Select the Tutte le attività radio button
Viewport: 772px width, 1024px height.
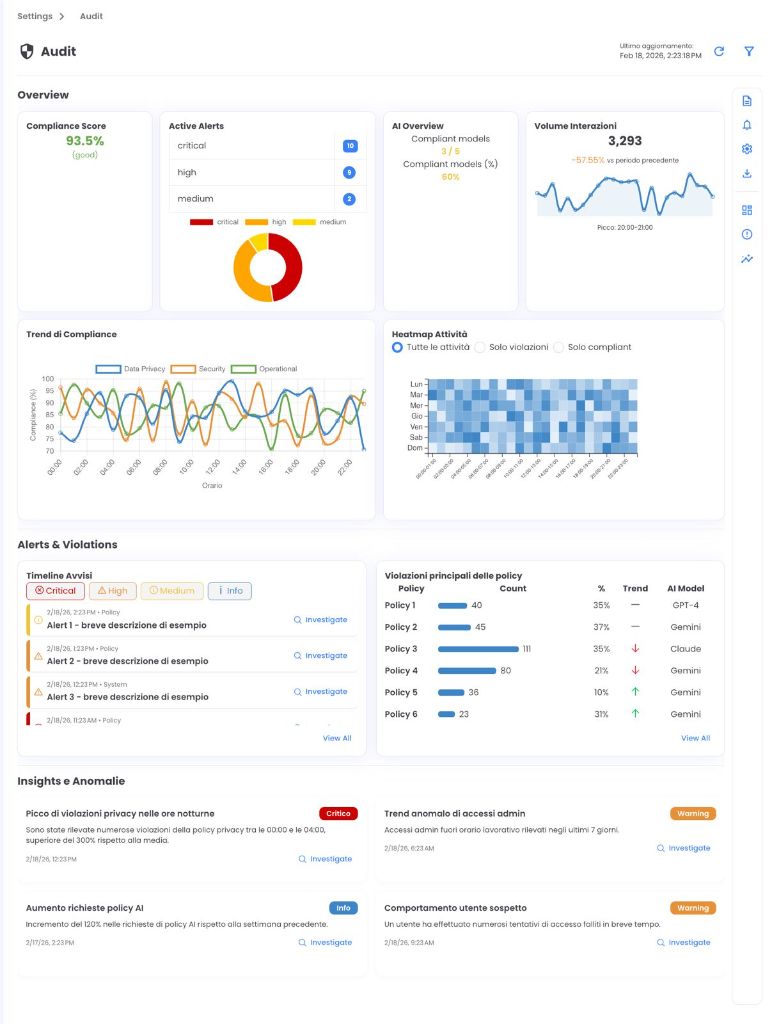pos(397,347)
